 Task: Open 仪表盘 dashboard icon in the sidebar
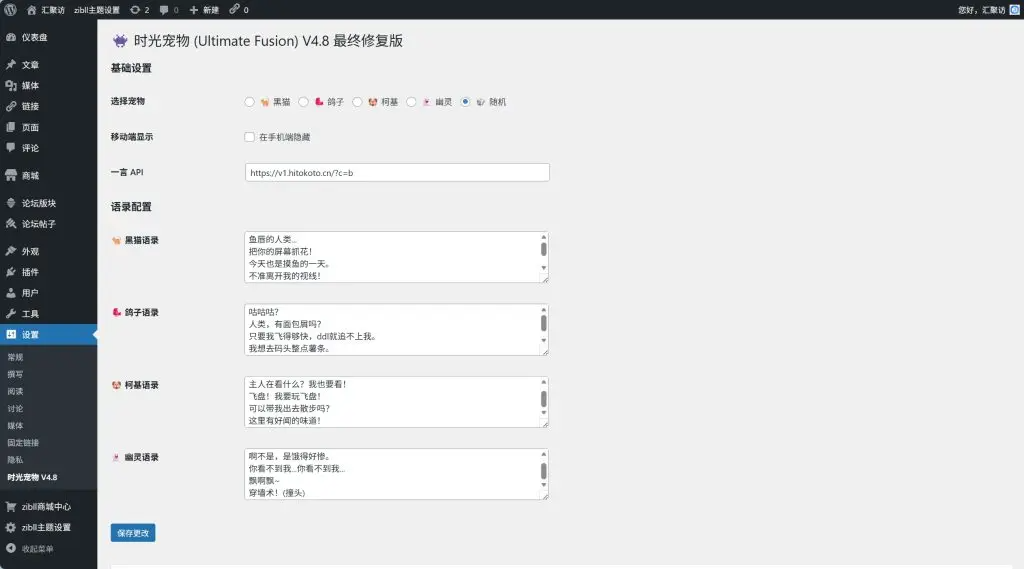[x=11, y=37]
